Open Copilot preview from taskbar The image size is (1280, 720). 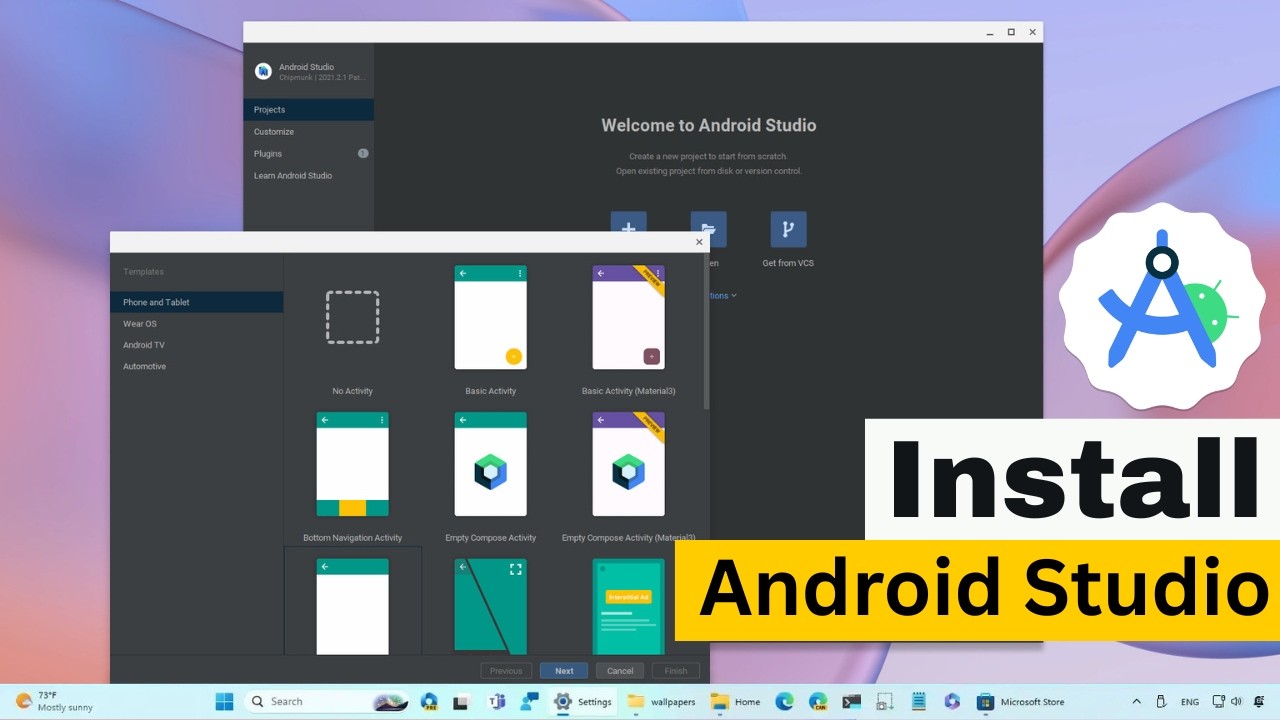click(x=429, y=701)
